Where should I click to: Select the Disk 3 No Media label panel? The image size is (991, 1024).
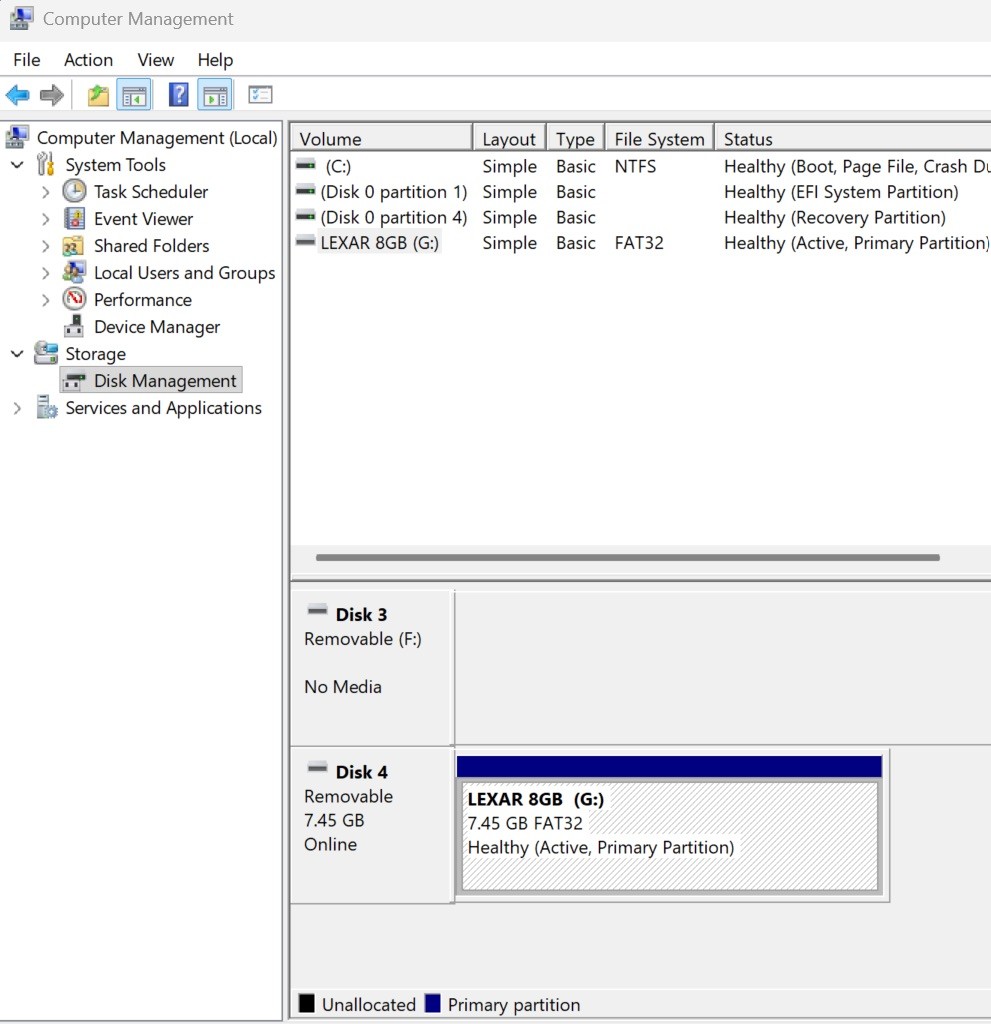[372, 667]
